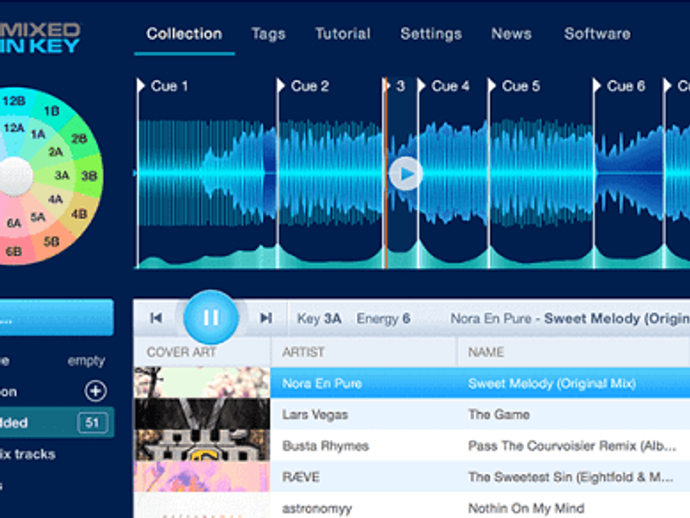Skip to previous track
The width and height of the screenshot is (690, 518).
coord(156,318)
